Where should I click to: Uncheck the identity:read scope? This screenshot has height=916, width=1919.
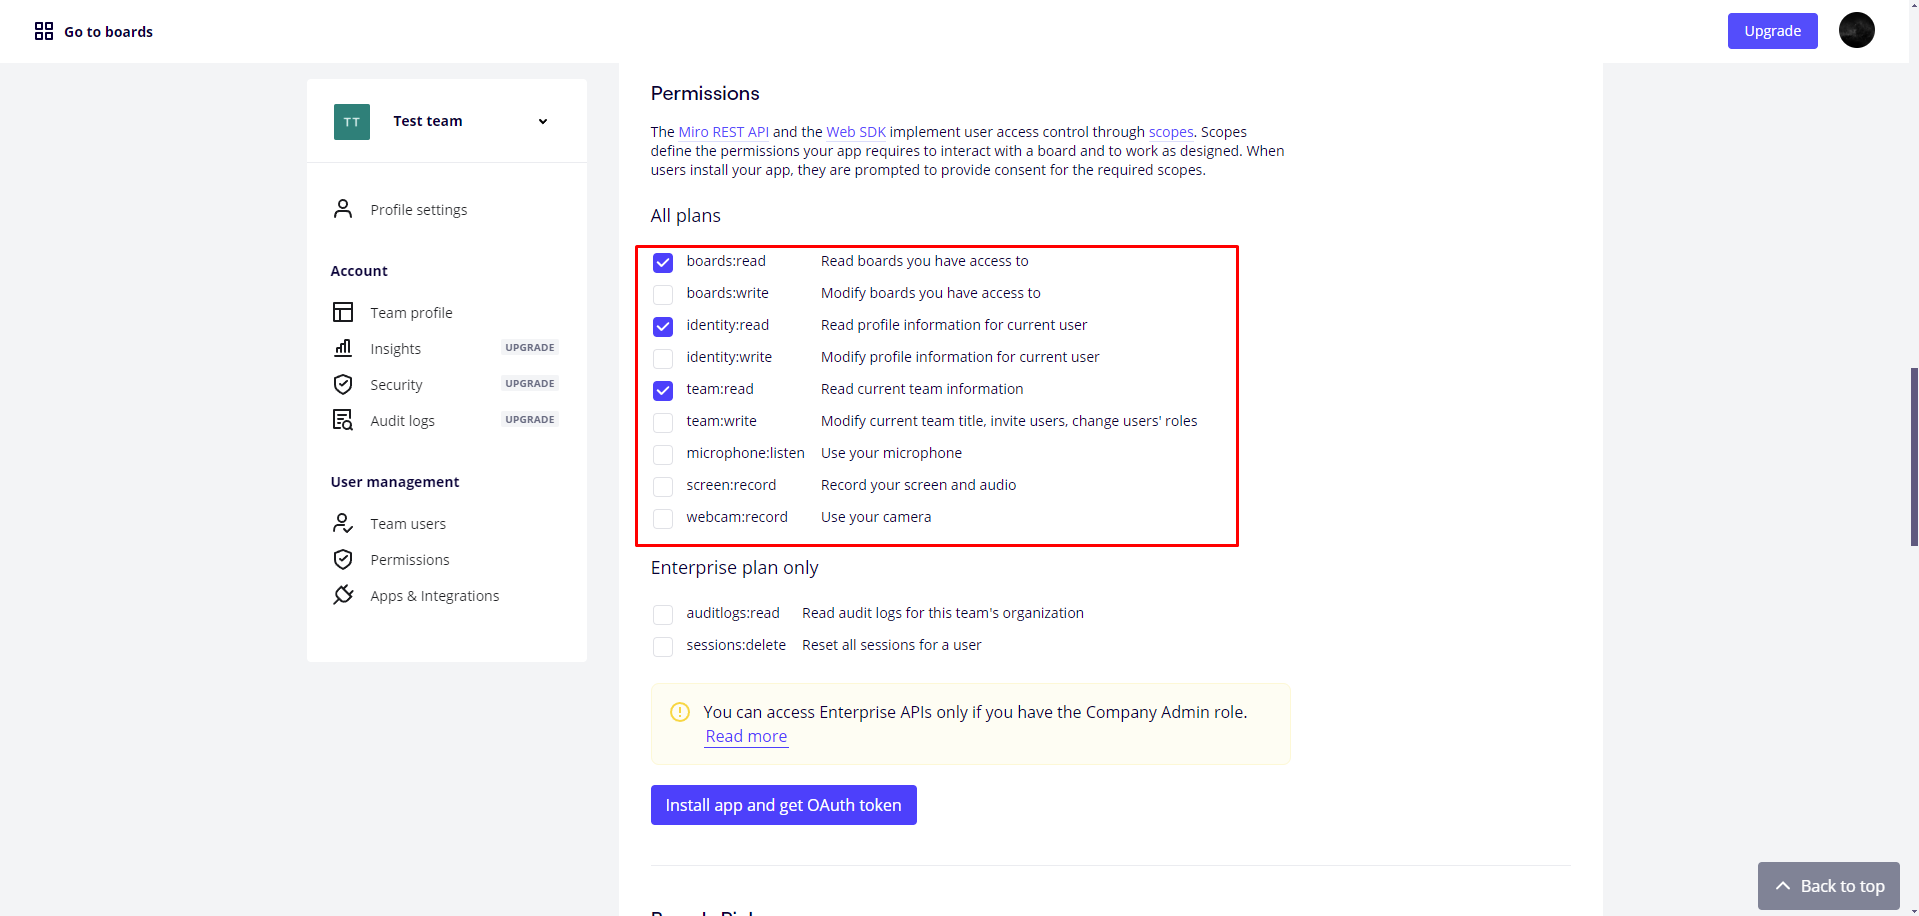tap(663, 326)
